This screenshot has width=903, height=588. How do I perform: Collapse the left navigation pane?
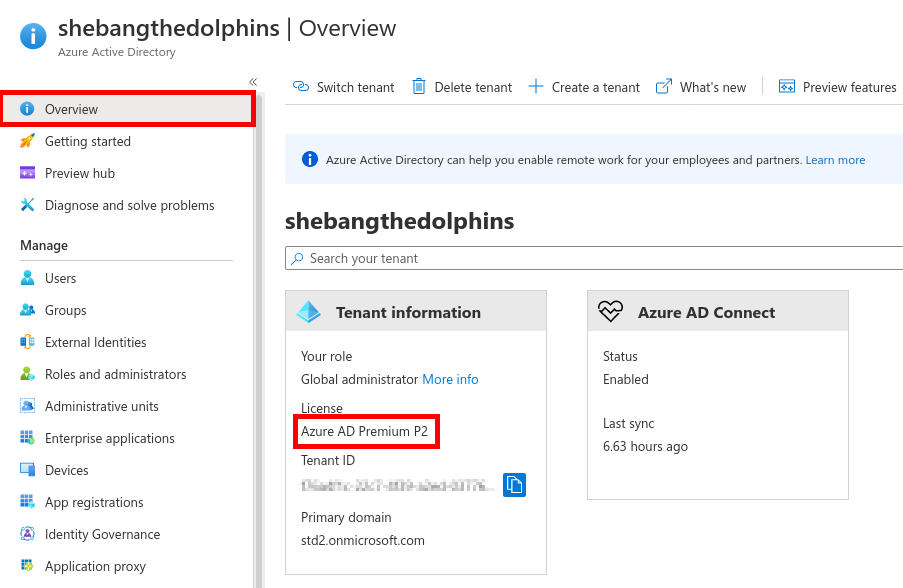[x=252, y=80]
